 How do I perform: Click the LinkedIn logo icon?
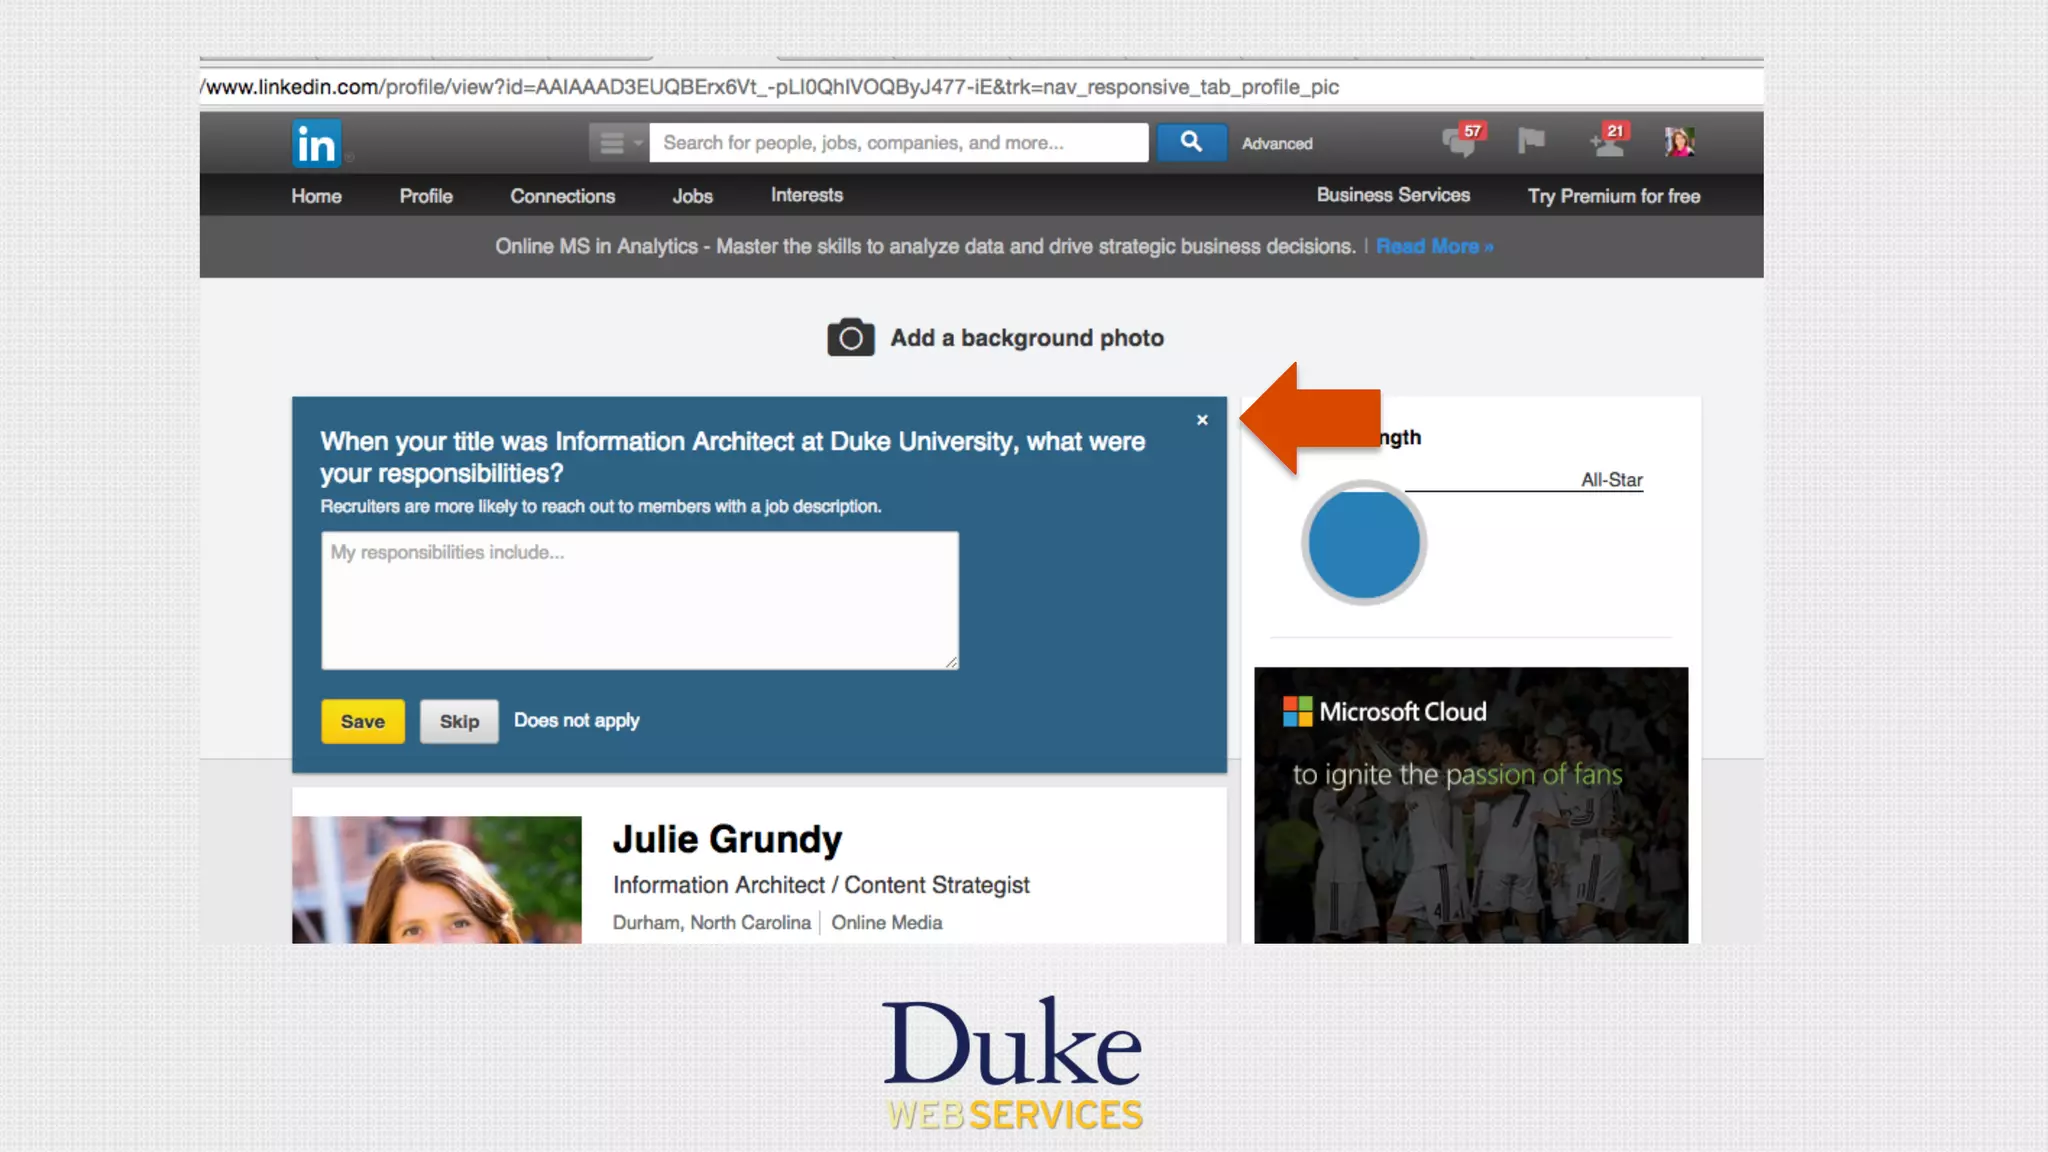point(317,144)
